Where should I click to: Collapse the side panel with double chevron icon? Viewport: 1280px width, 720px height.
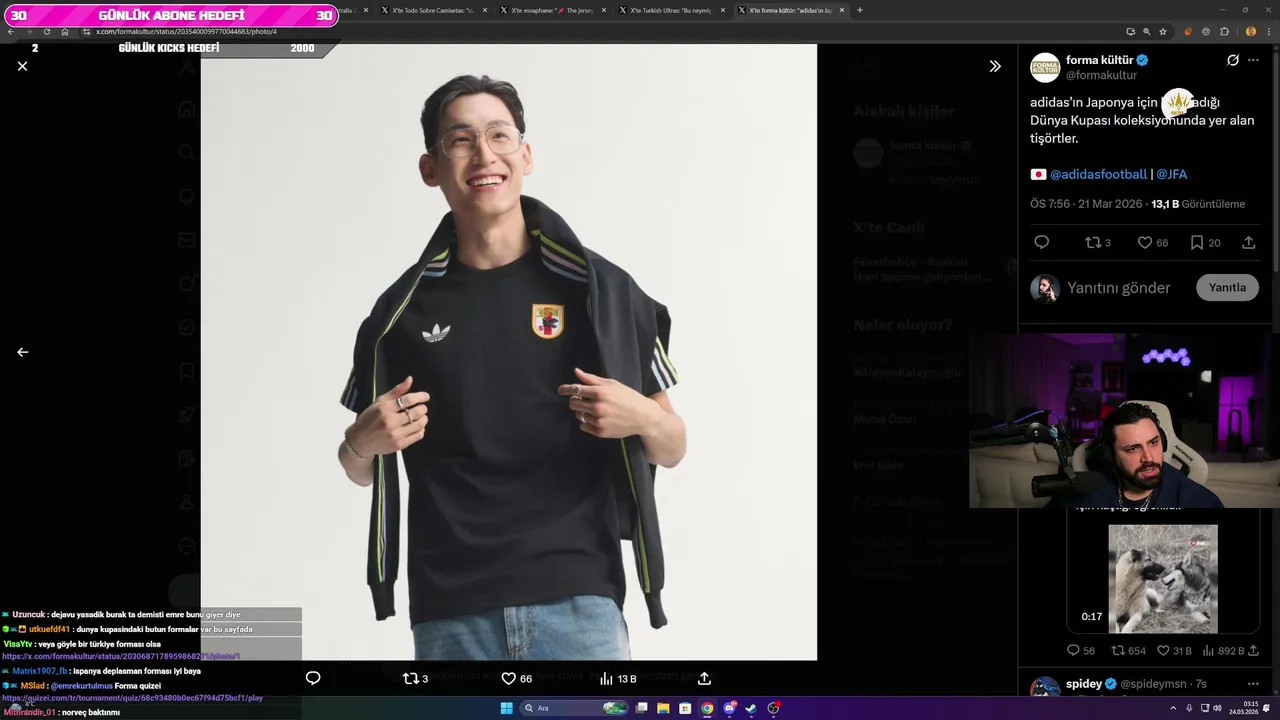(x=995, y=66)
